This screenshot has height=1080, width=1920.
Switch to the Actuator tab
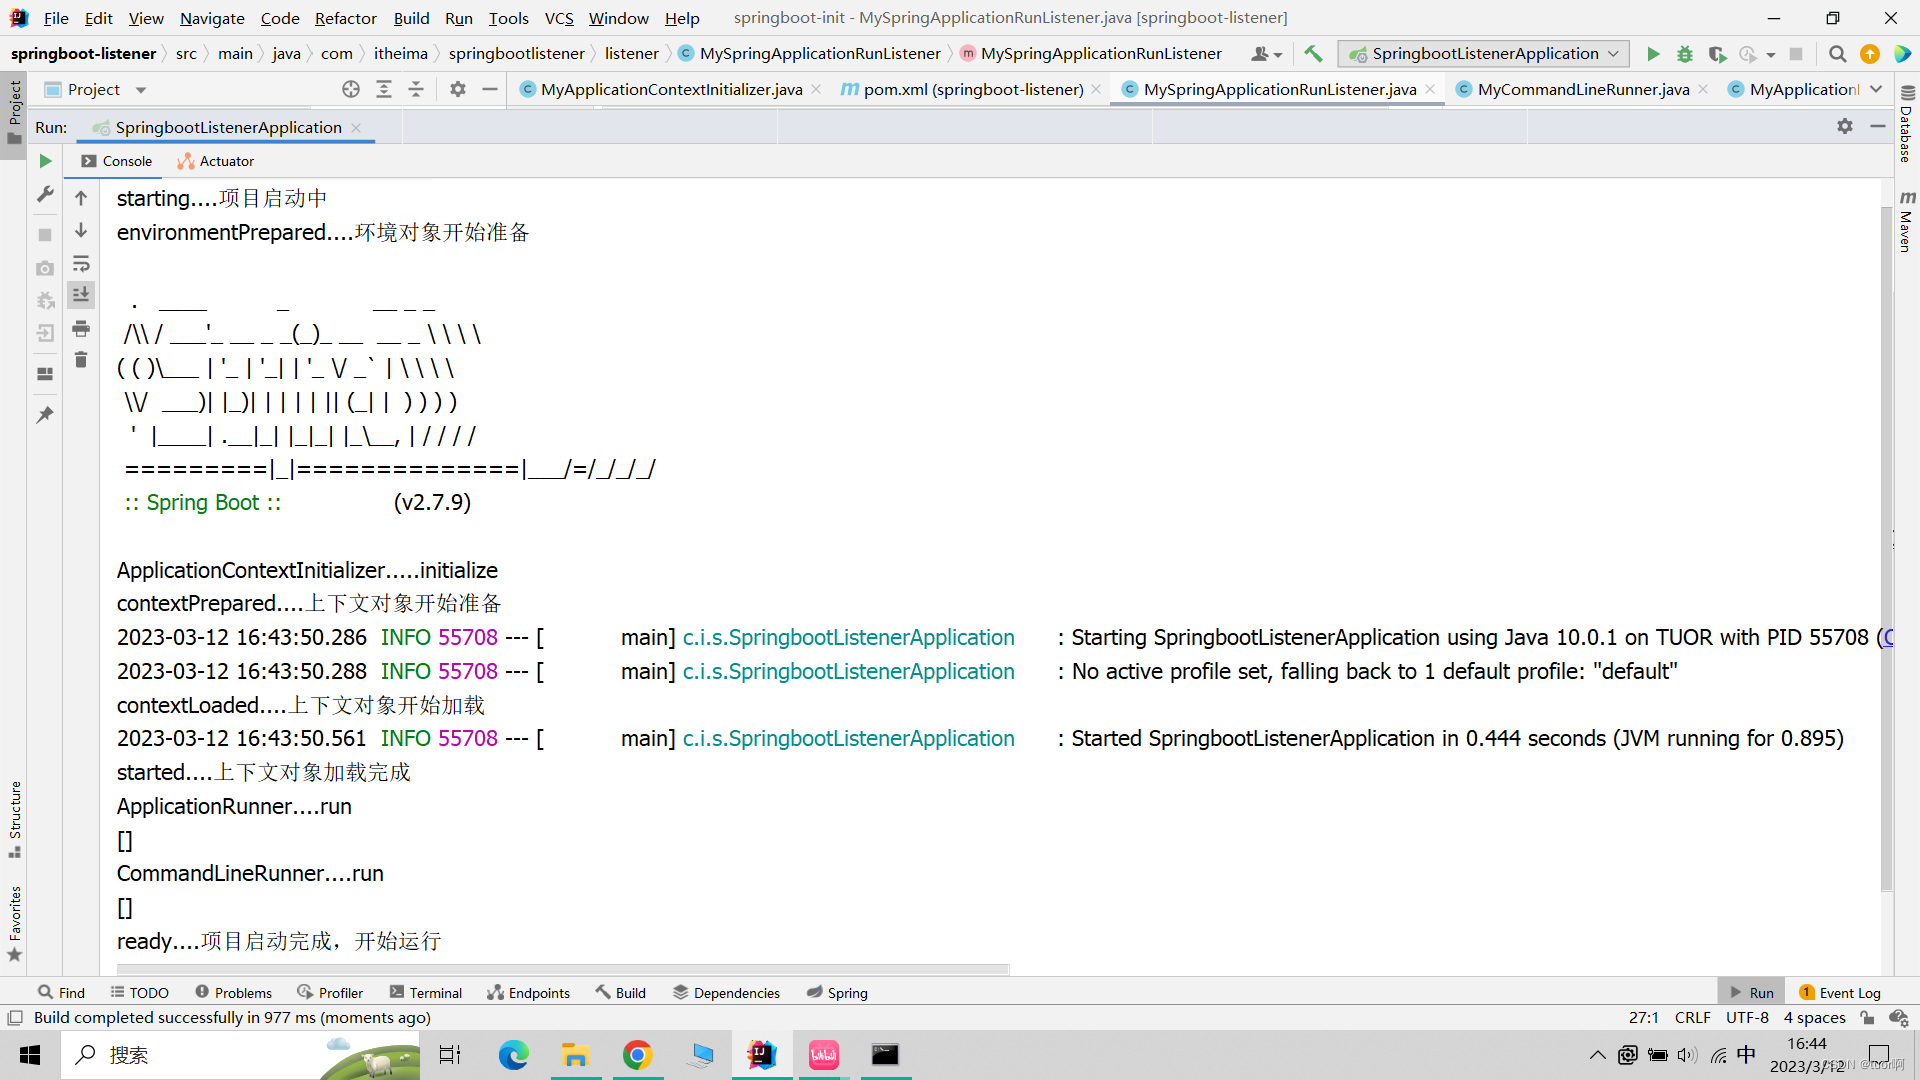[x=215, y=161]
